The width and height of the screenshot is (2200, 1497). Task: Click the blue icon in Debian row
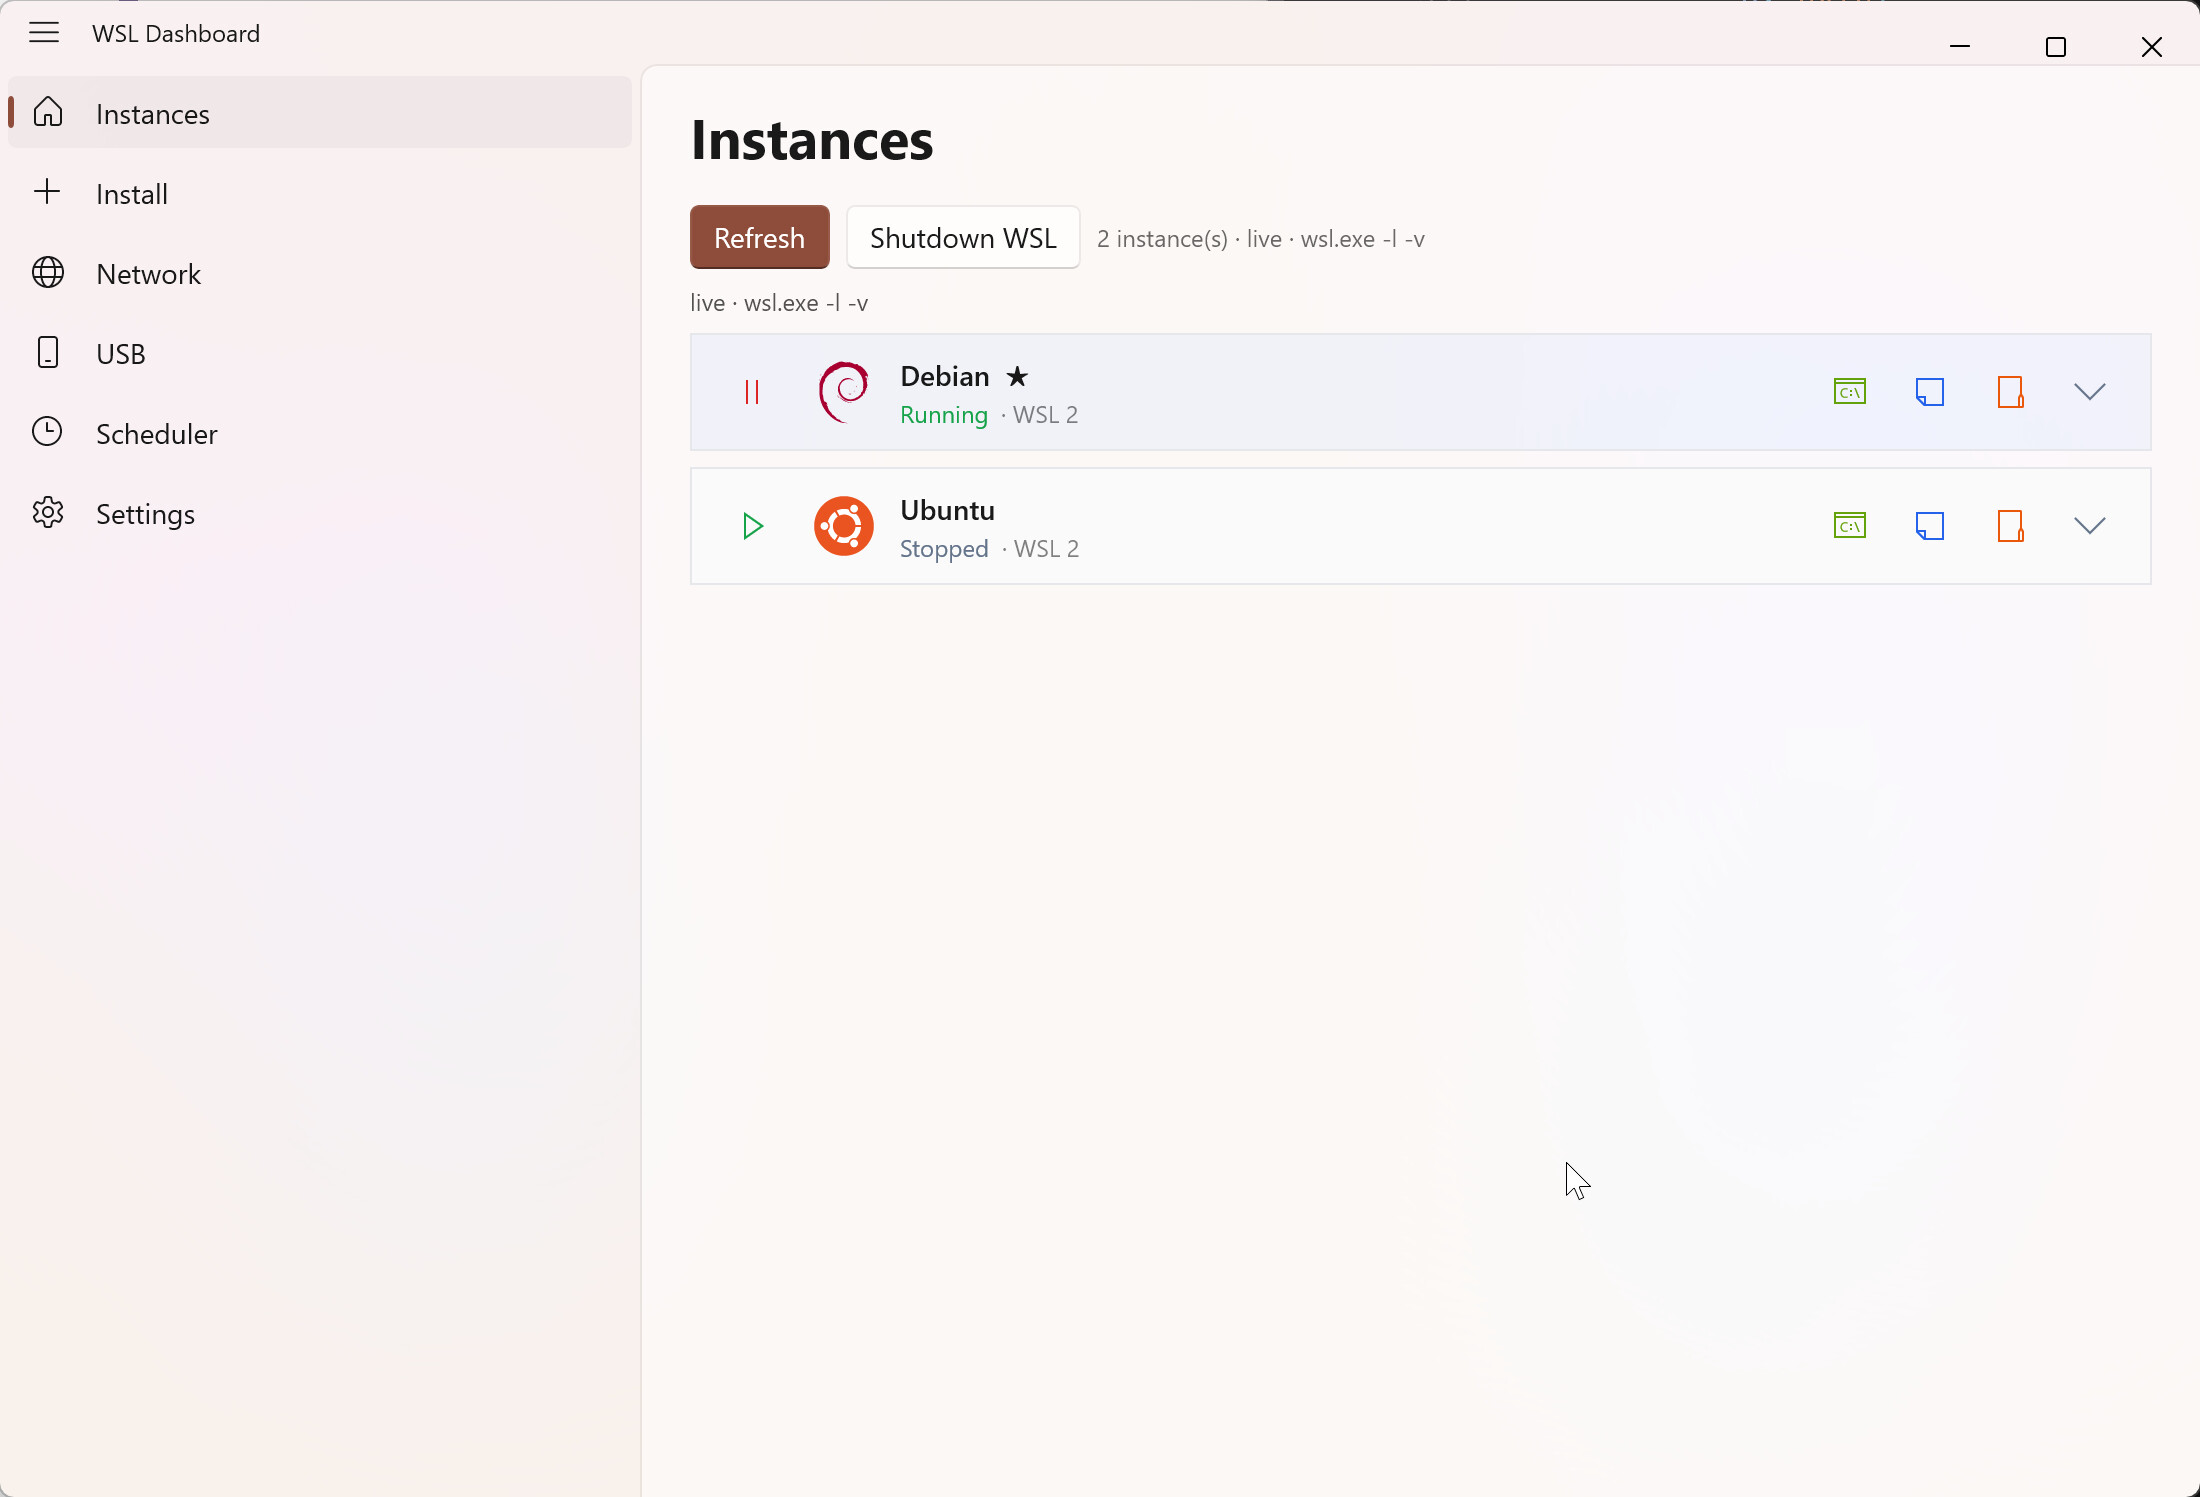[x=1930, y=391]
